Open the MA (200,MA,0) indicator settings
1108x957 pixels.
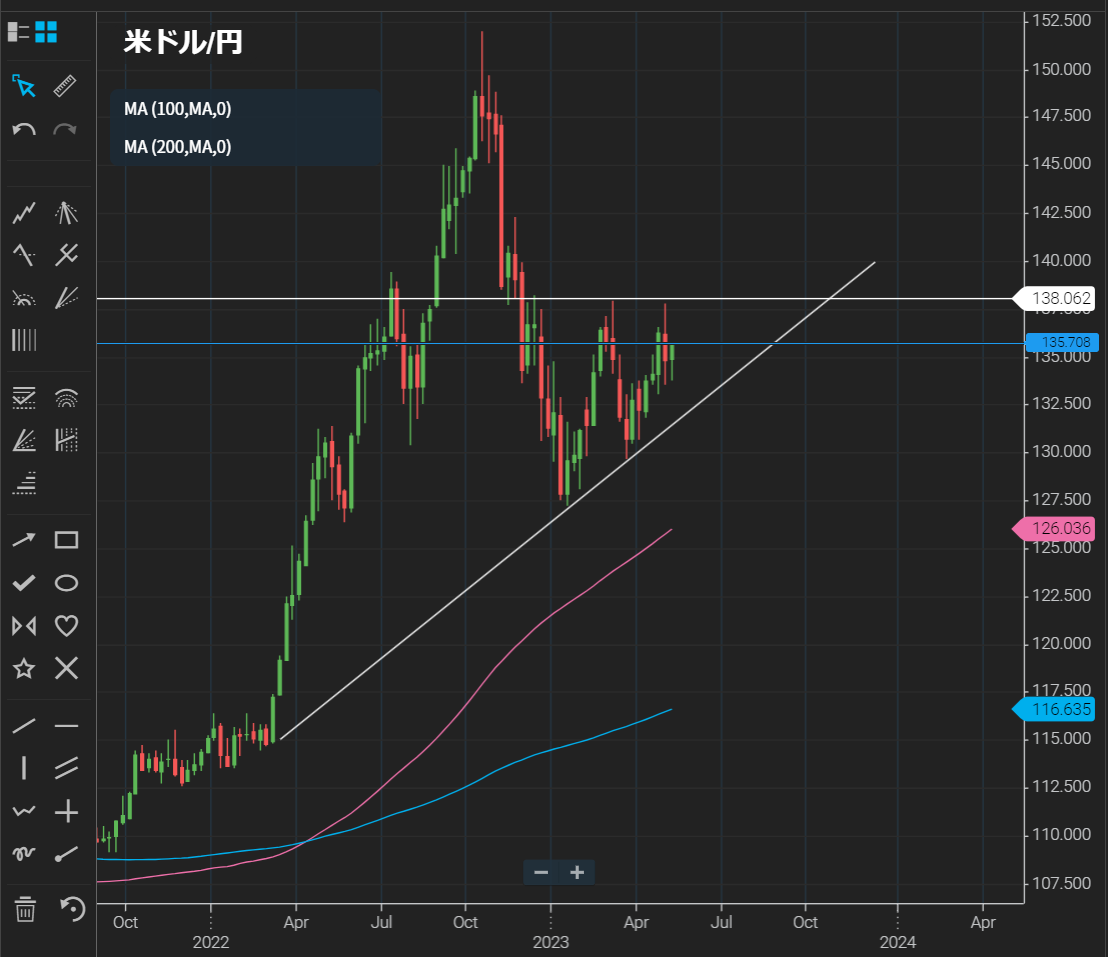click(x=177, y=147)
